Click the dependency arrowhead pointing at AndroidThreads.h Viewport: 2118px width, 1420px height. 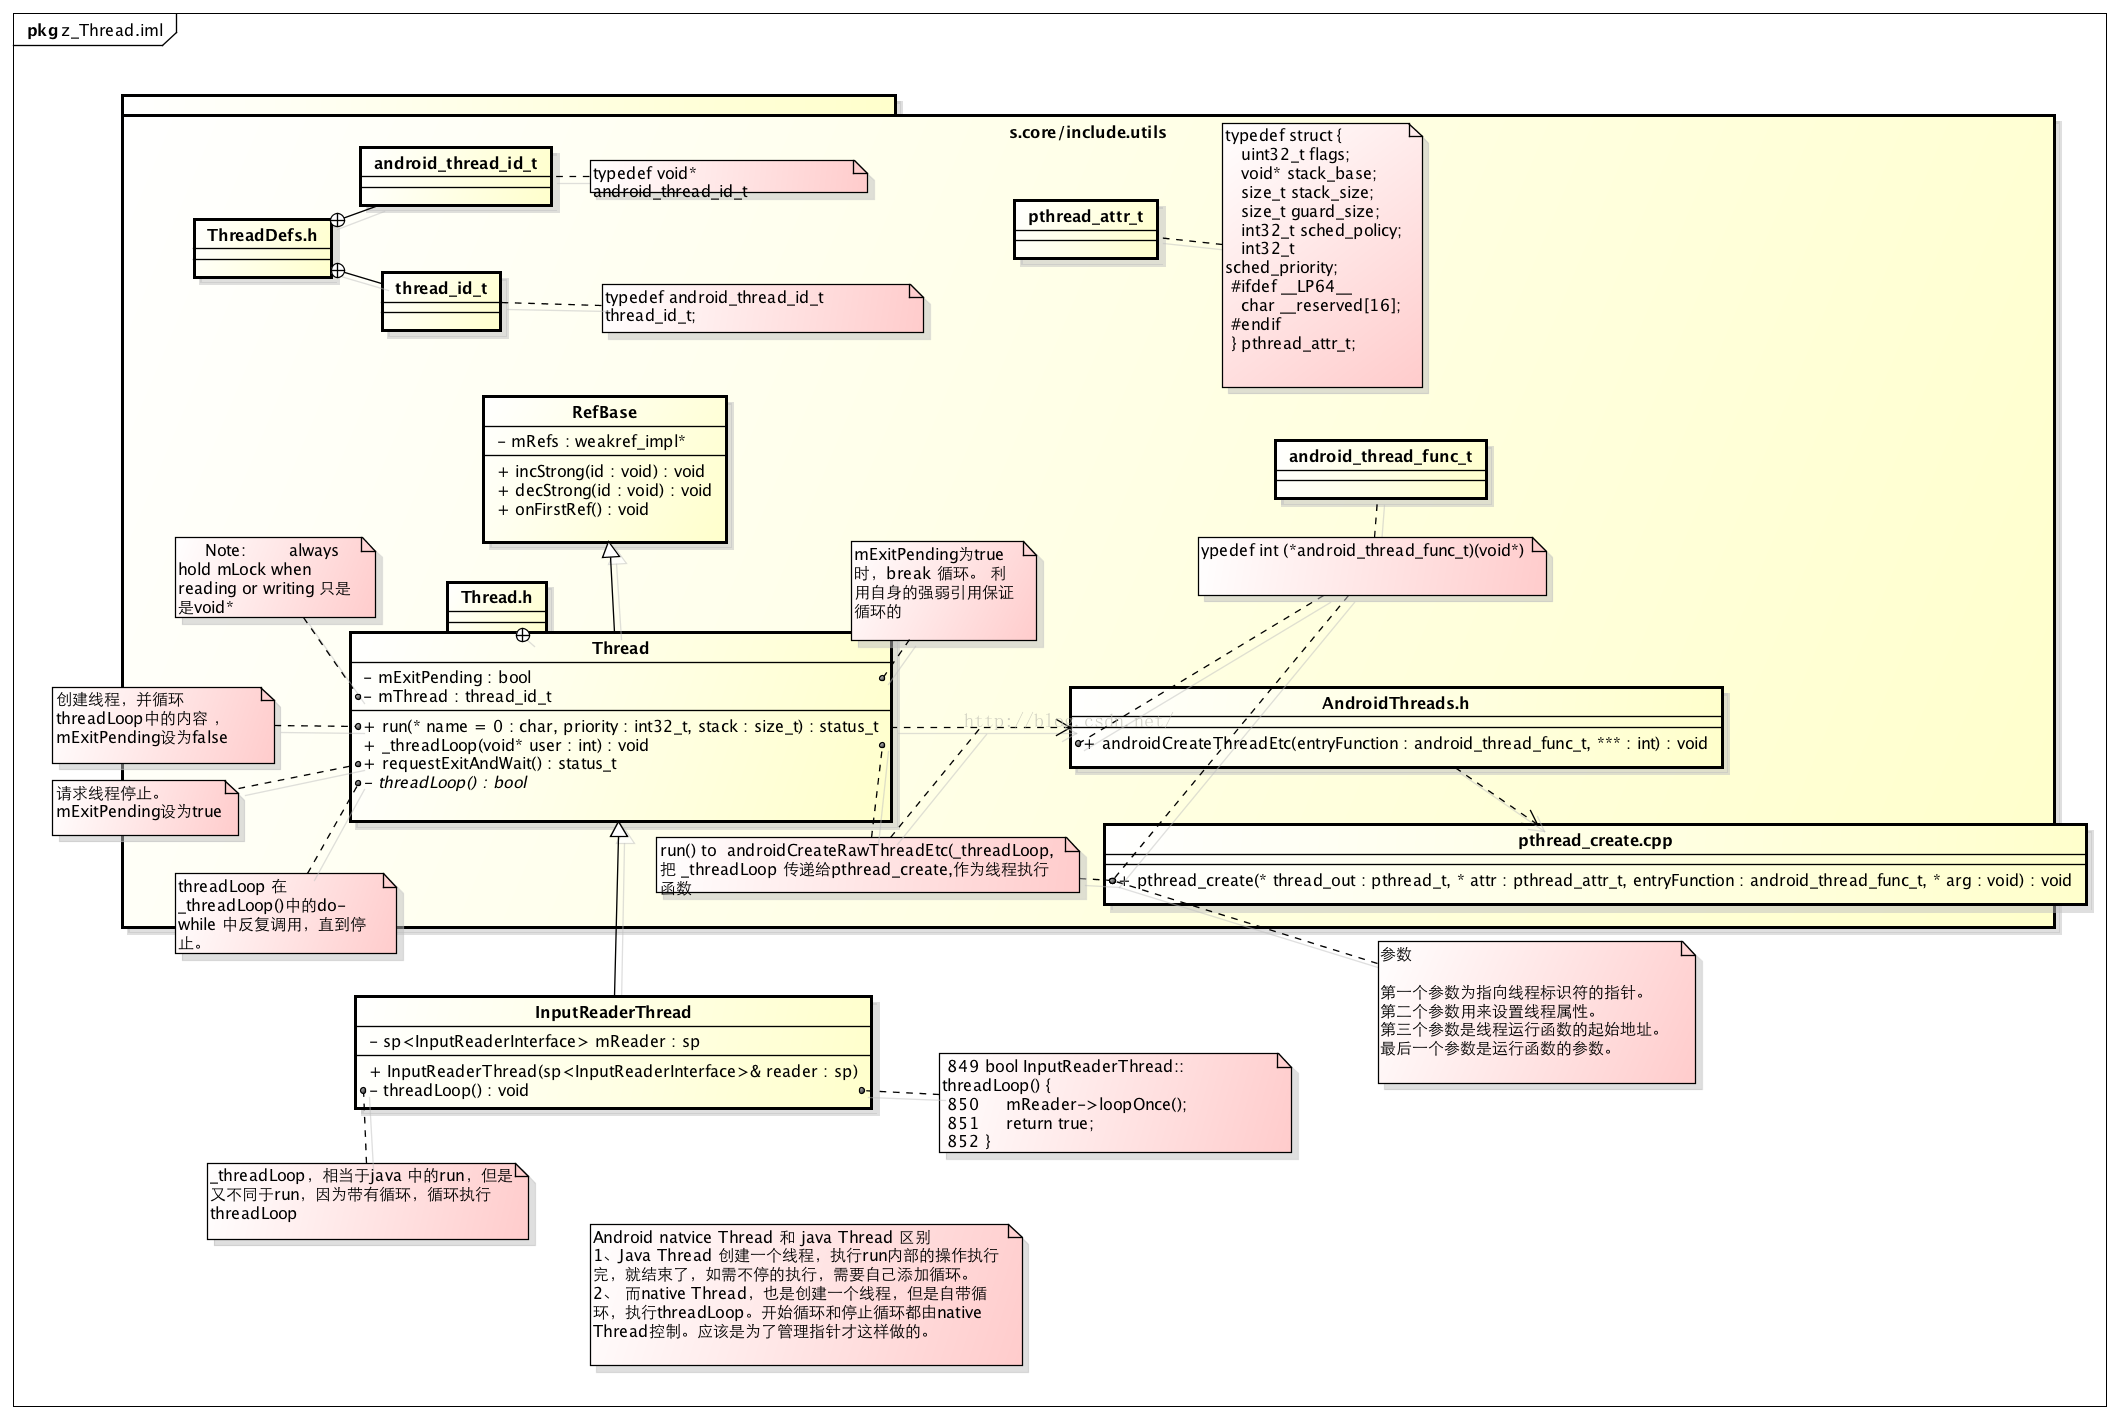tap(1063, 728)
